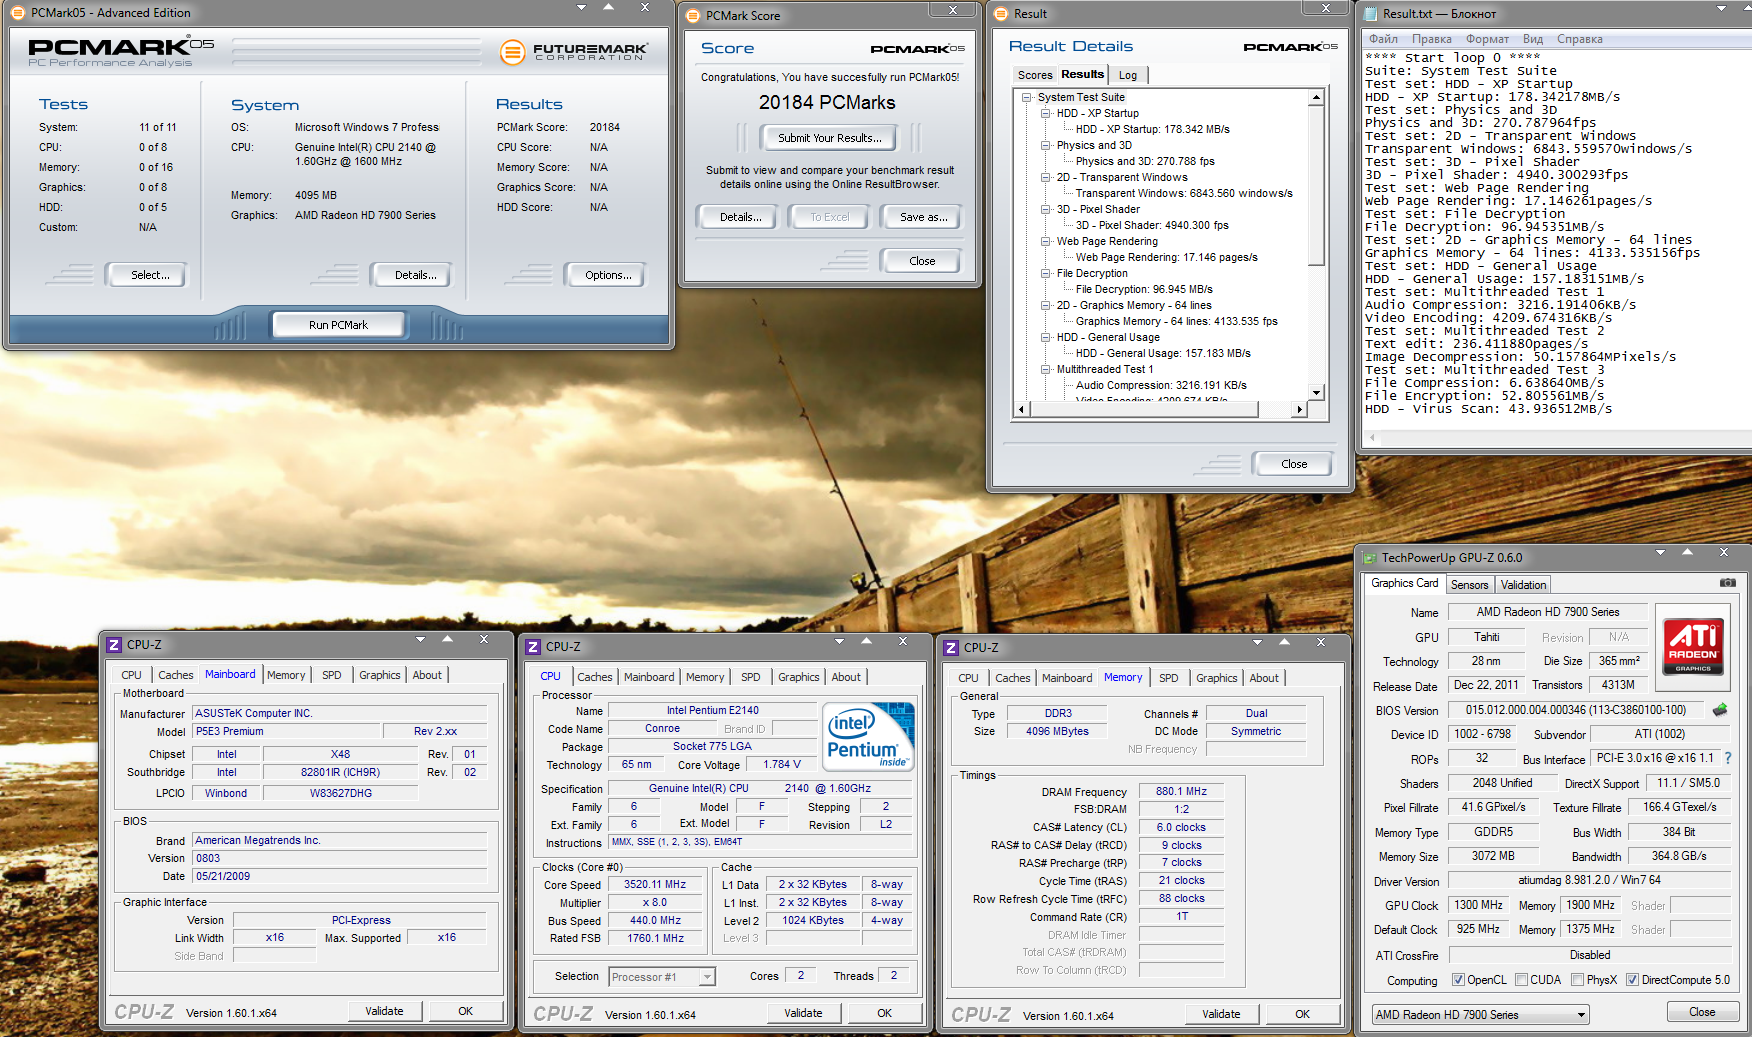
Task: Click the GPU-Z title bar icon
Action: 1370,558
